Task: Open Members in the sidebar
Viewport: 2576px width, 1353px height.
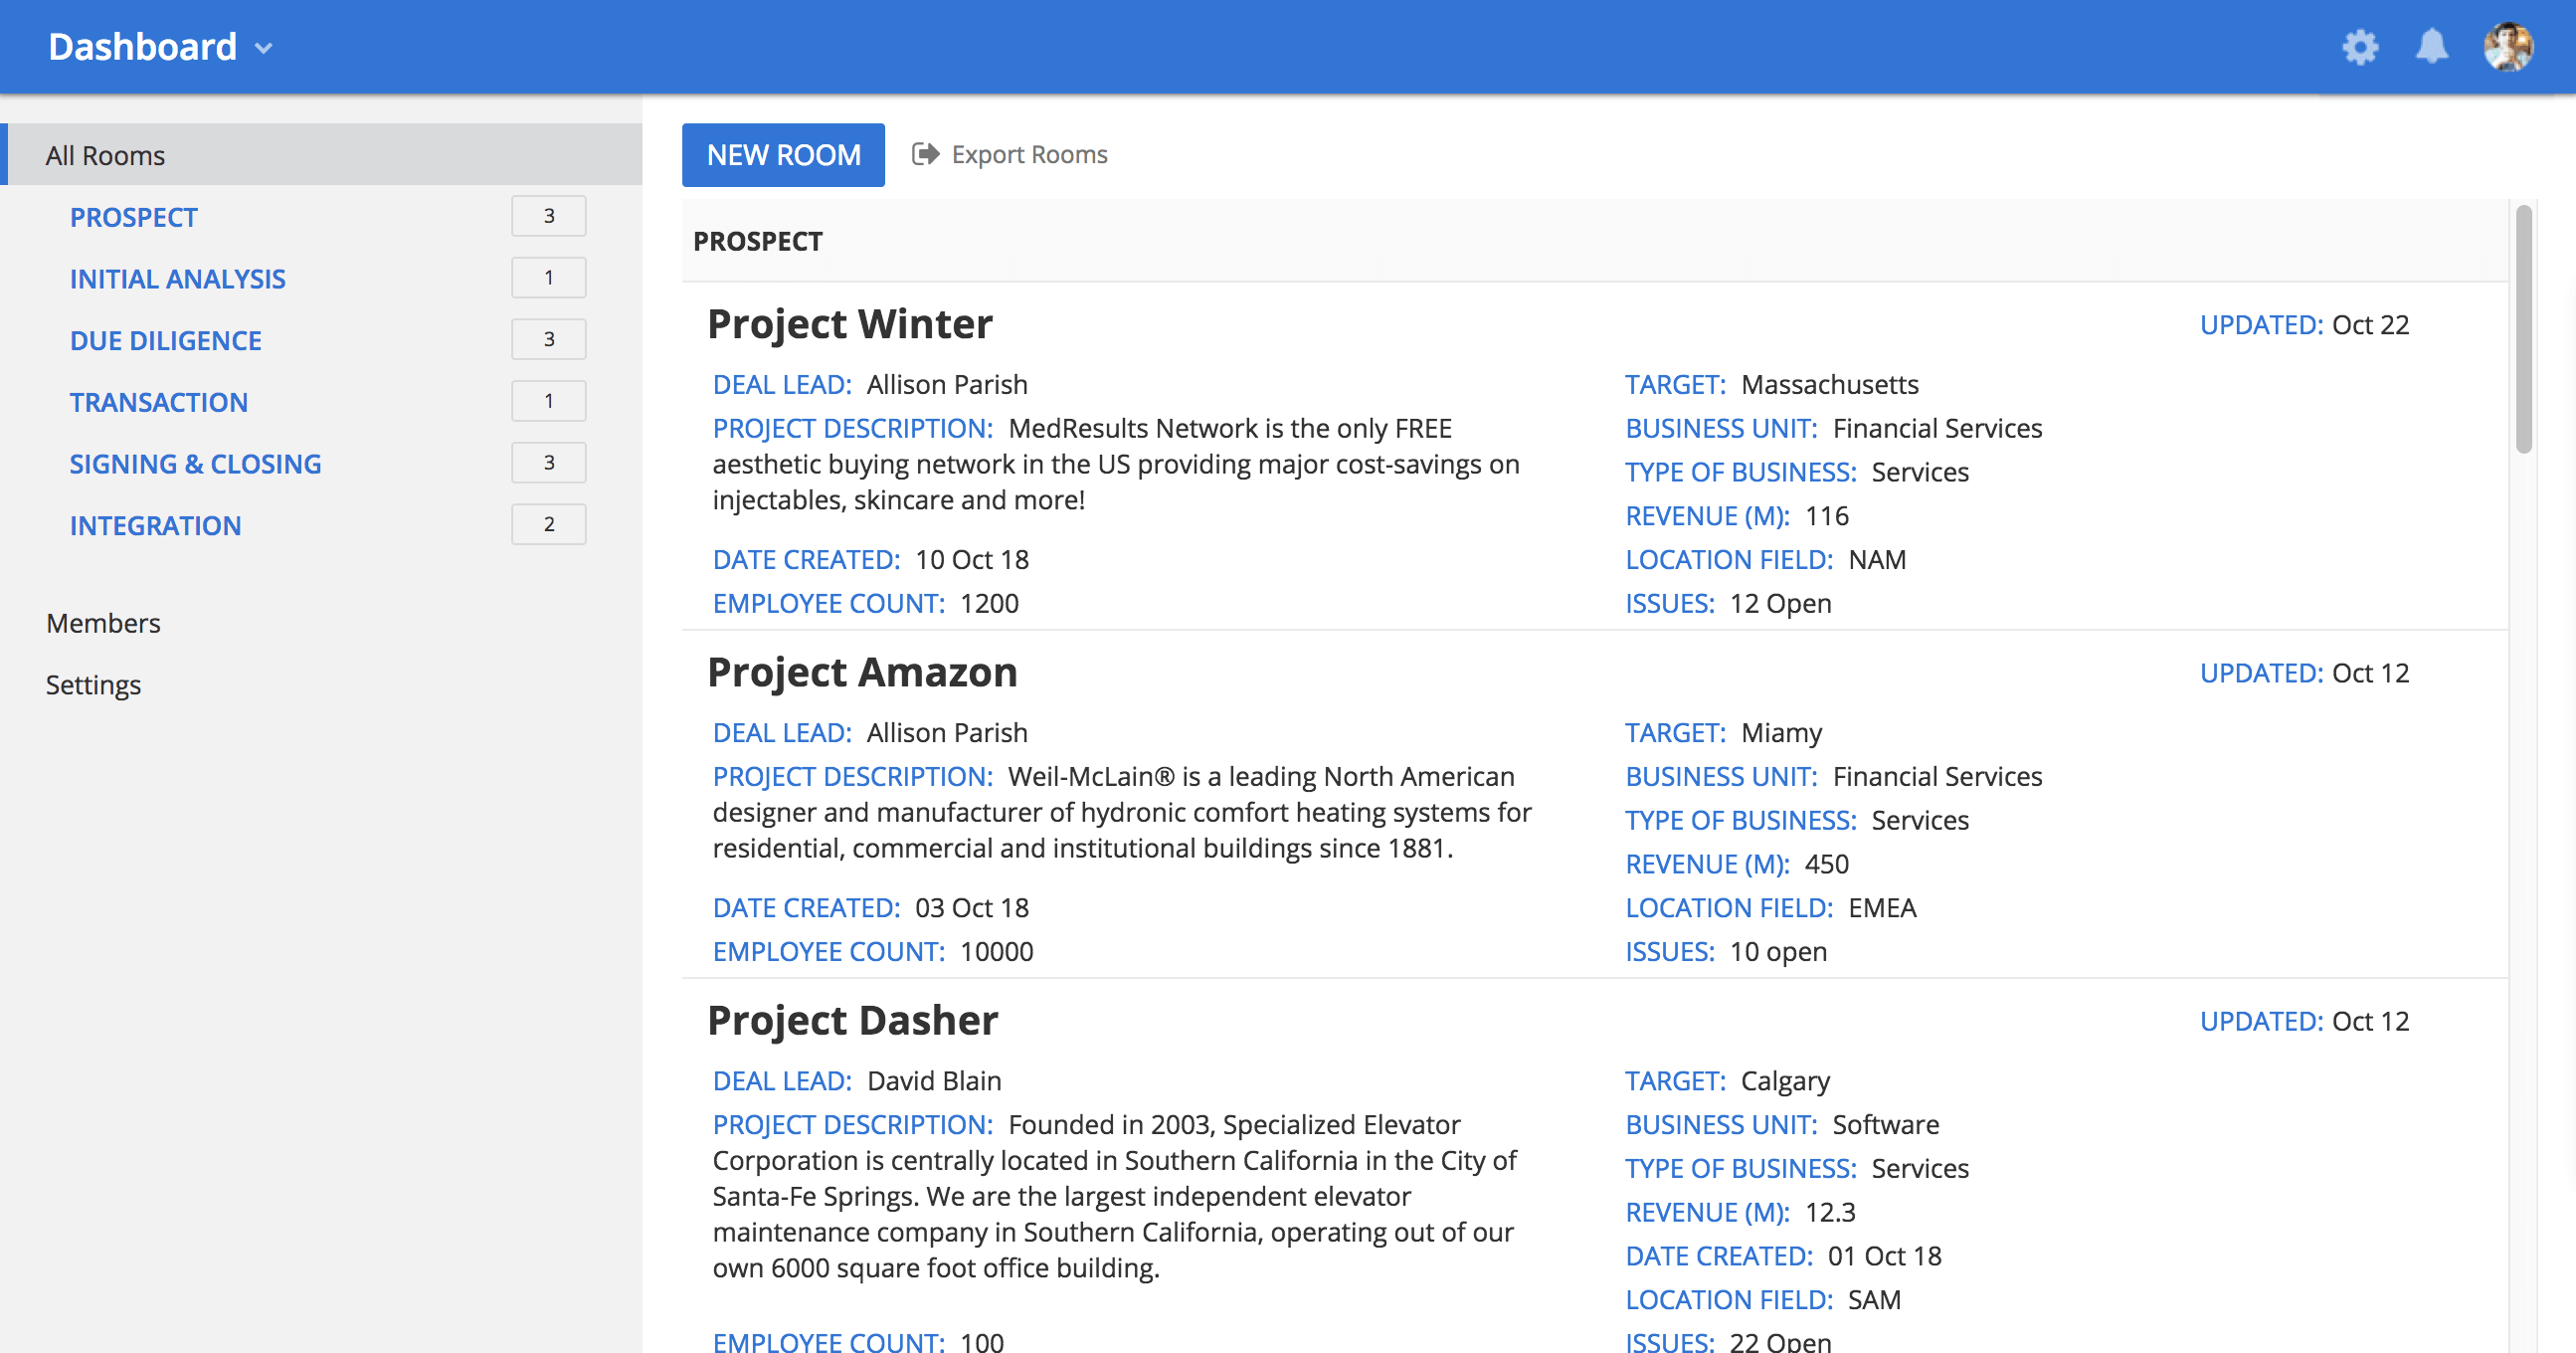Action: (x=103, y=623)
